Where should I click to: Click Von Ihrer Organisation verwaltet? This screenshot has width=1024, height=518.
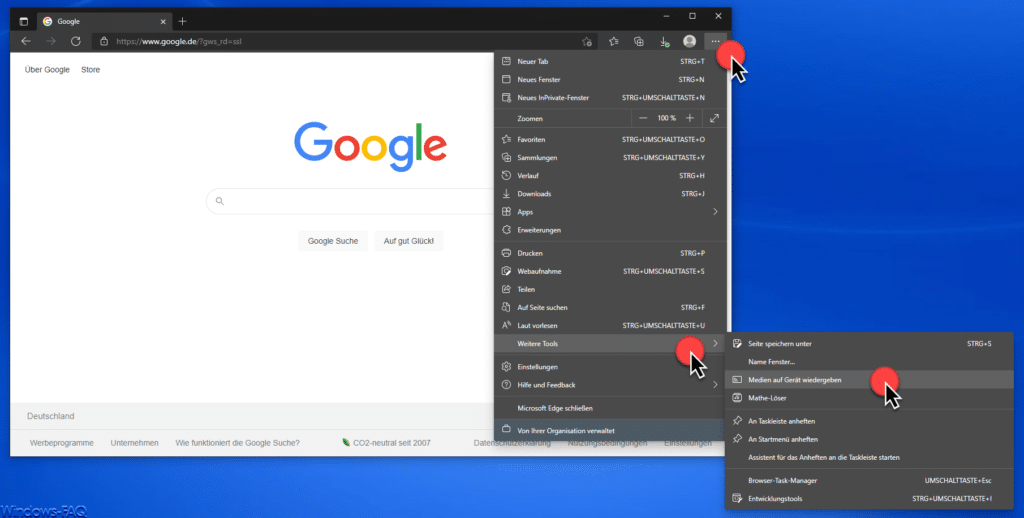click(610, 431)
